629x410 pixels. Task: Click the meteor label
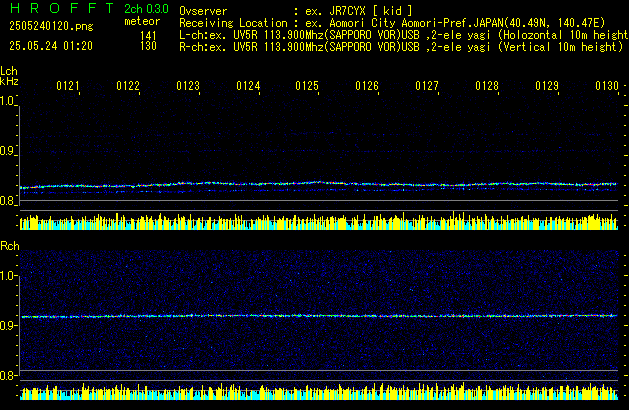(x=142, y=21)
